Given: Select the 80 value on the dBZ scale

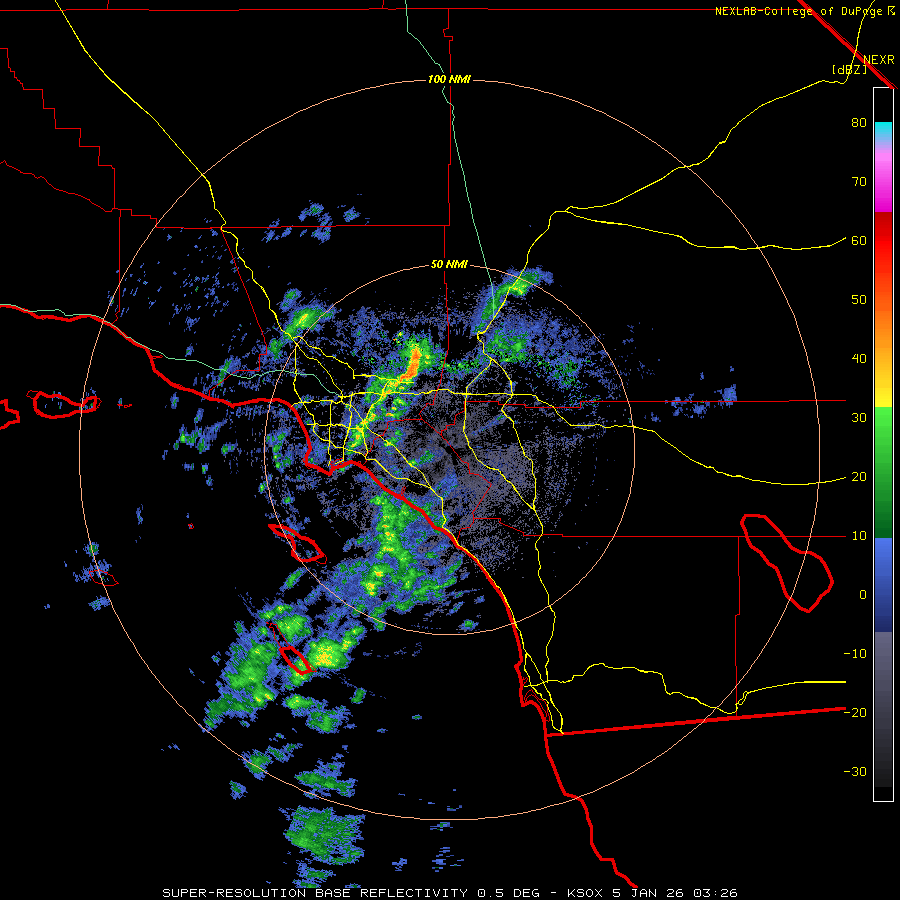Looking at the screenshot, I should (x=859, y=122).
